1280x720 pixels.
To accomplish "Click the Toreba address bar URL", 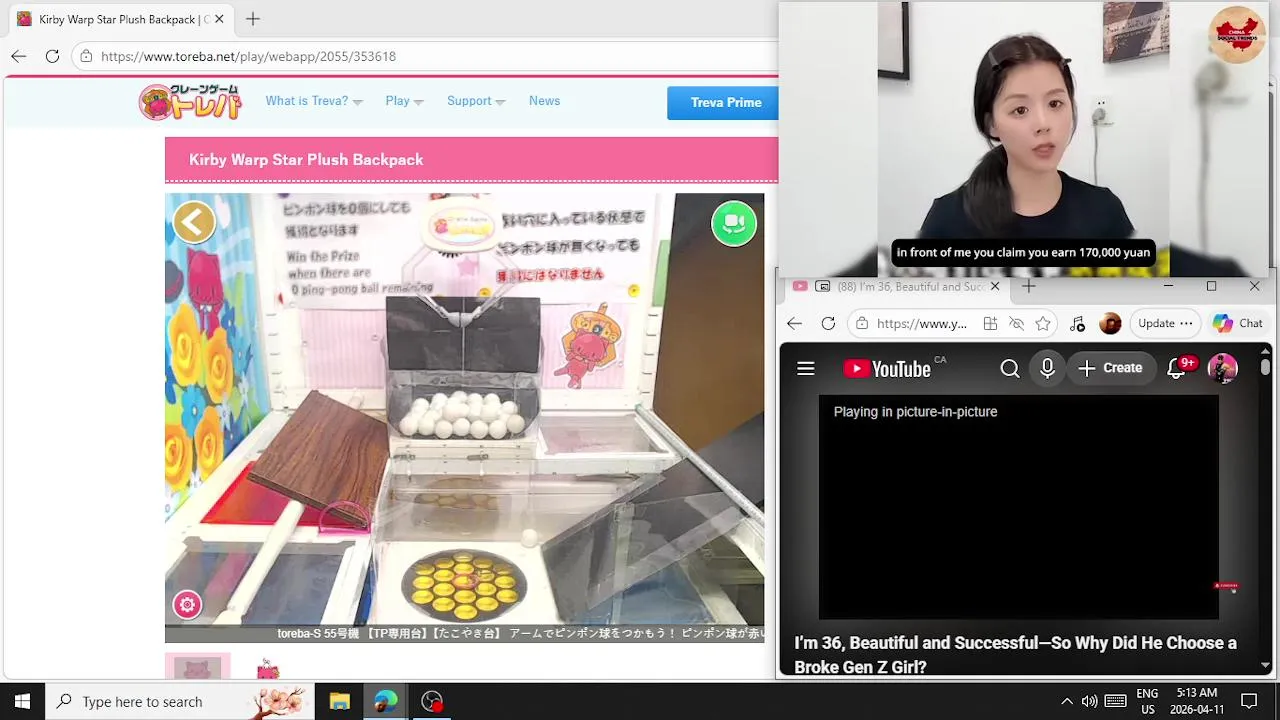I will coord(248,56).
